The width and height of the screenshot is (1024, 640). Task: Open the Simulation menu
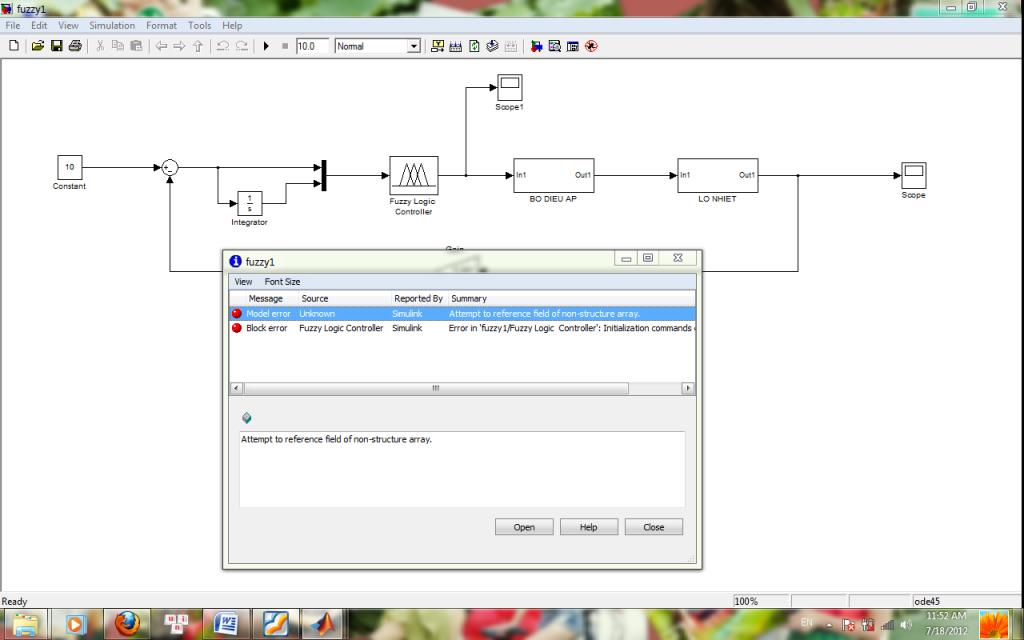(112, 25)
